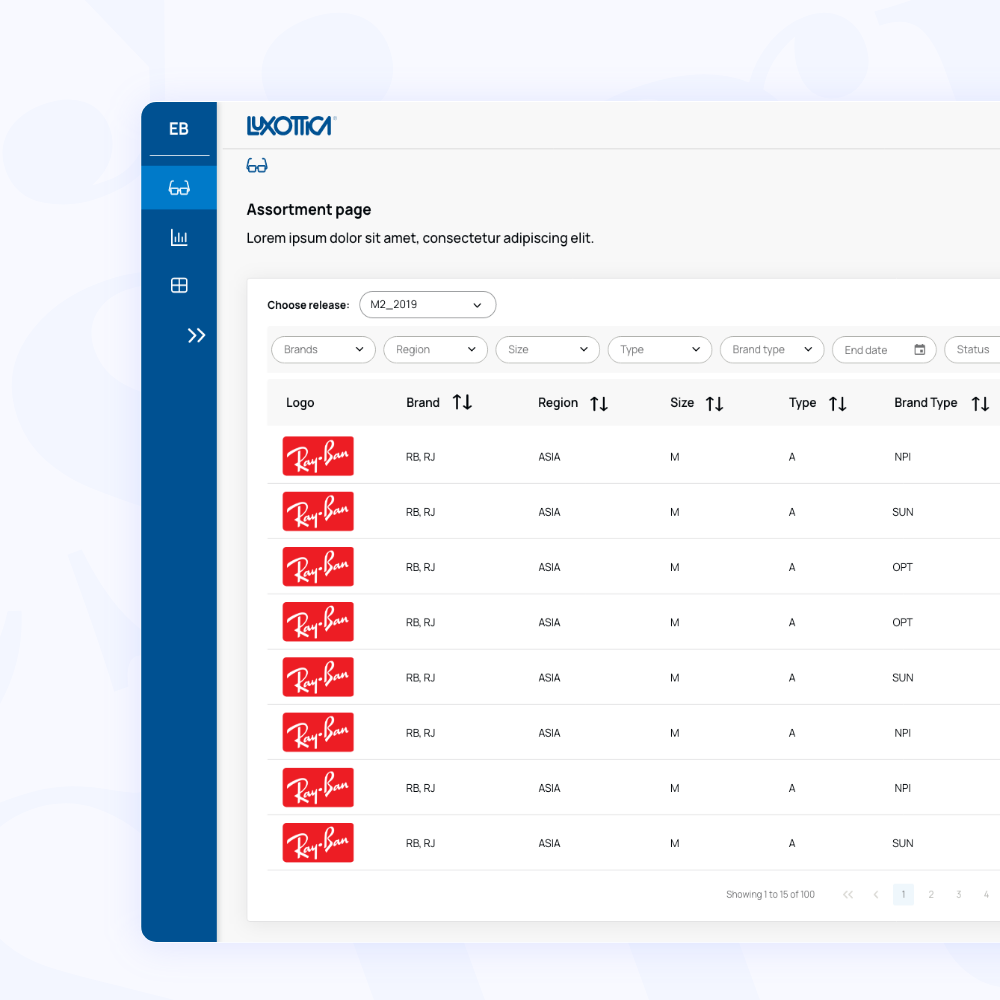Viewport: 1000px width, 1000px height.
Task: Open the Brands filter dropdown
Action: point(323,349)
